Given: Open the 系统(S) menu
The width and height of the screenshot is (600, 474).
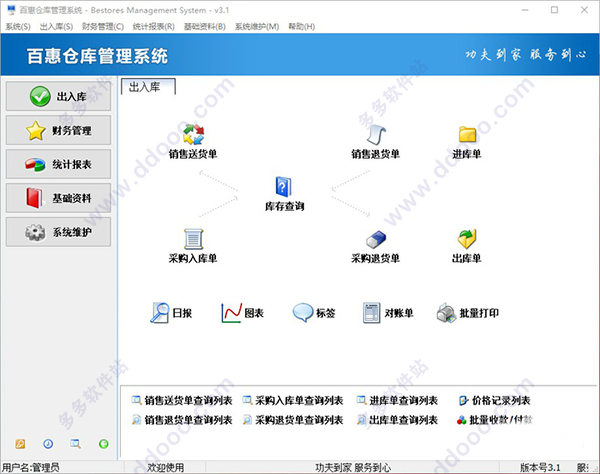Looking at the screenshot, I should [x=18, y=26].
